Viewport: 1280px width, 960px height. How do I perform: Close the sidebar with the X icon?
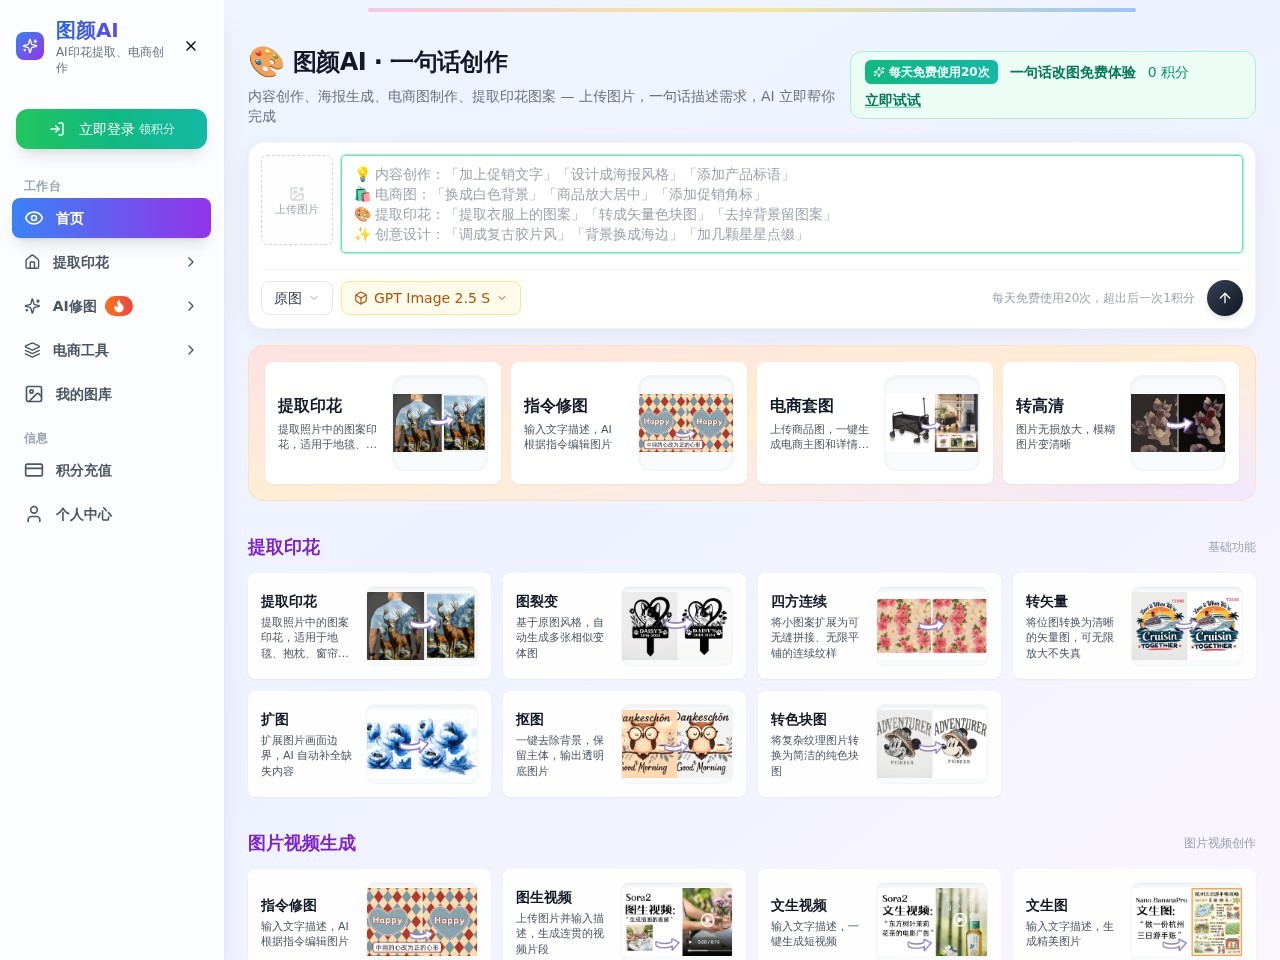pos(191,46)
